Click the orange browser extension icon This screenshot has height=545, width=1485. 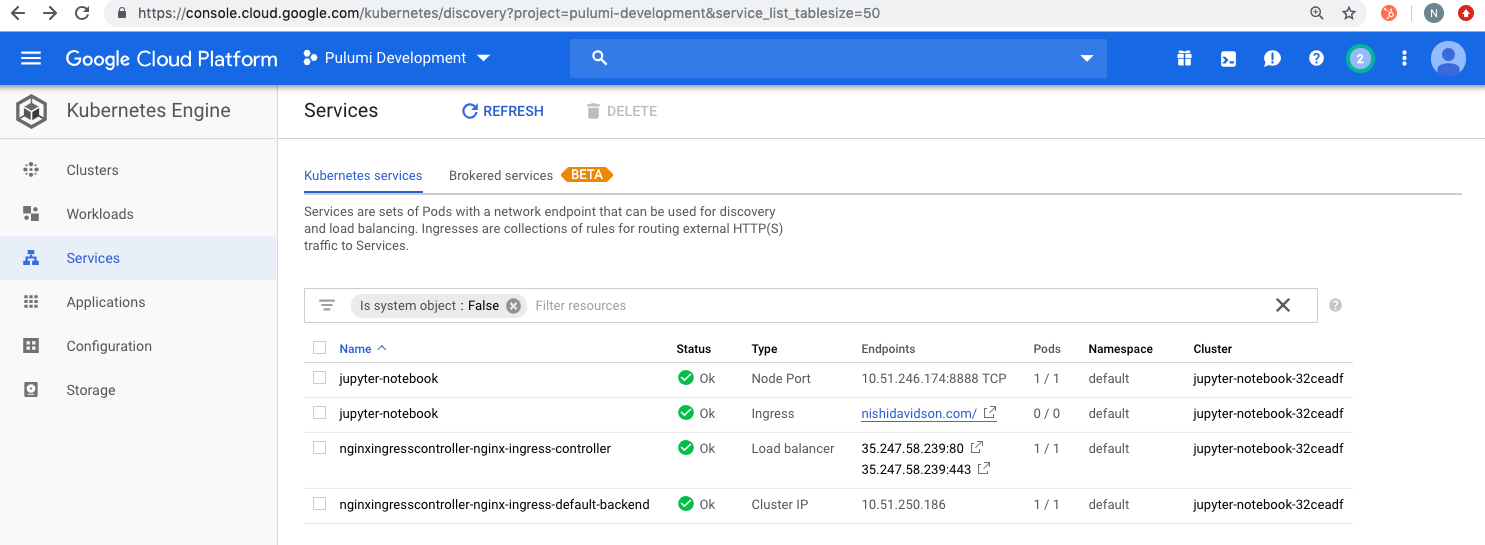(x=1389, y=14)
